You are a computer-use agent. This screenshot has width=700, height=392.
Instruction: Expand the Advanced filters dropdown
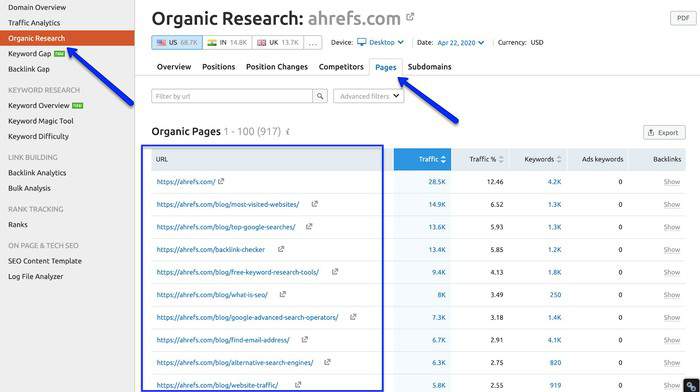[x=368, y=96]
